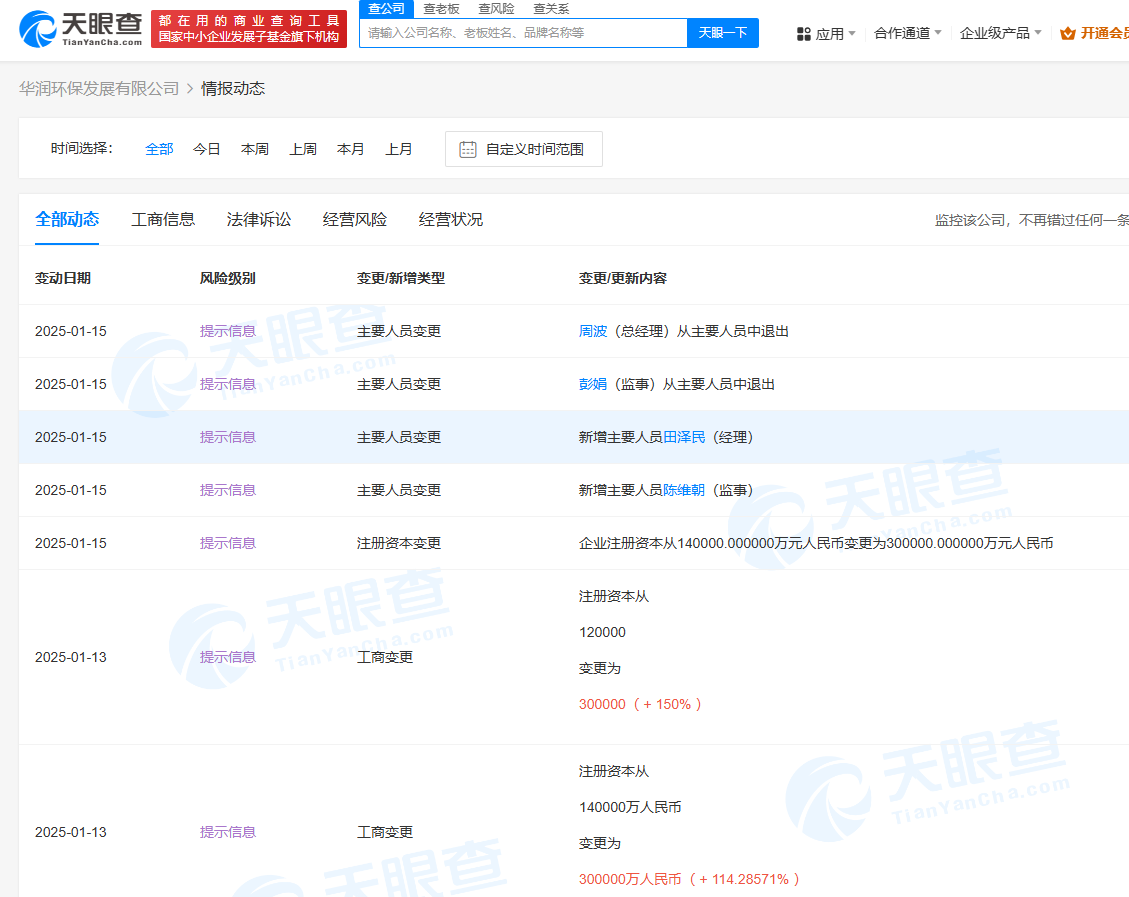Open 自定义时间范围 date picker
The image size is (1129, 897).
coord(523,149)
